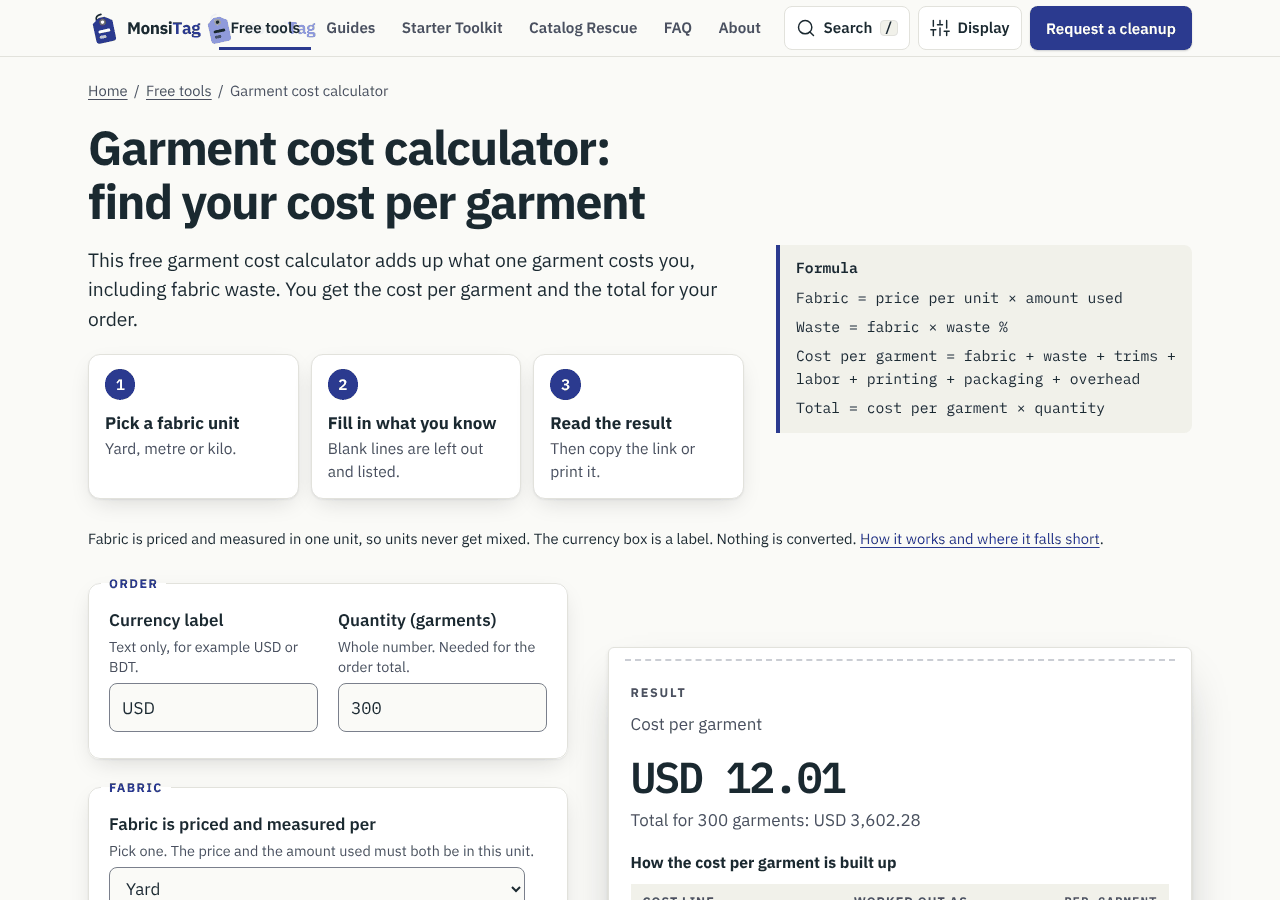The image size is (1280, 900).
Task: Follow the Free tools breadcrumb link
Action: point(179,91)
